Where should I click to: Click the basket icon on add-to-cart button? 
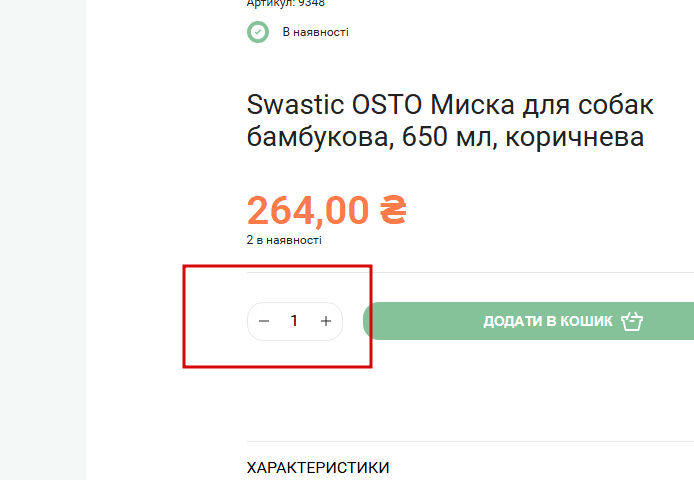click(x=631, y=322)
